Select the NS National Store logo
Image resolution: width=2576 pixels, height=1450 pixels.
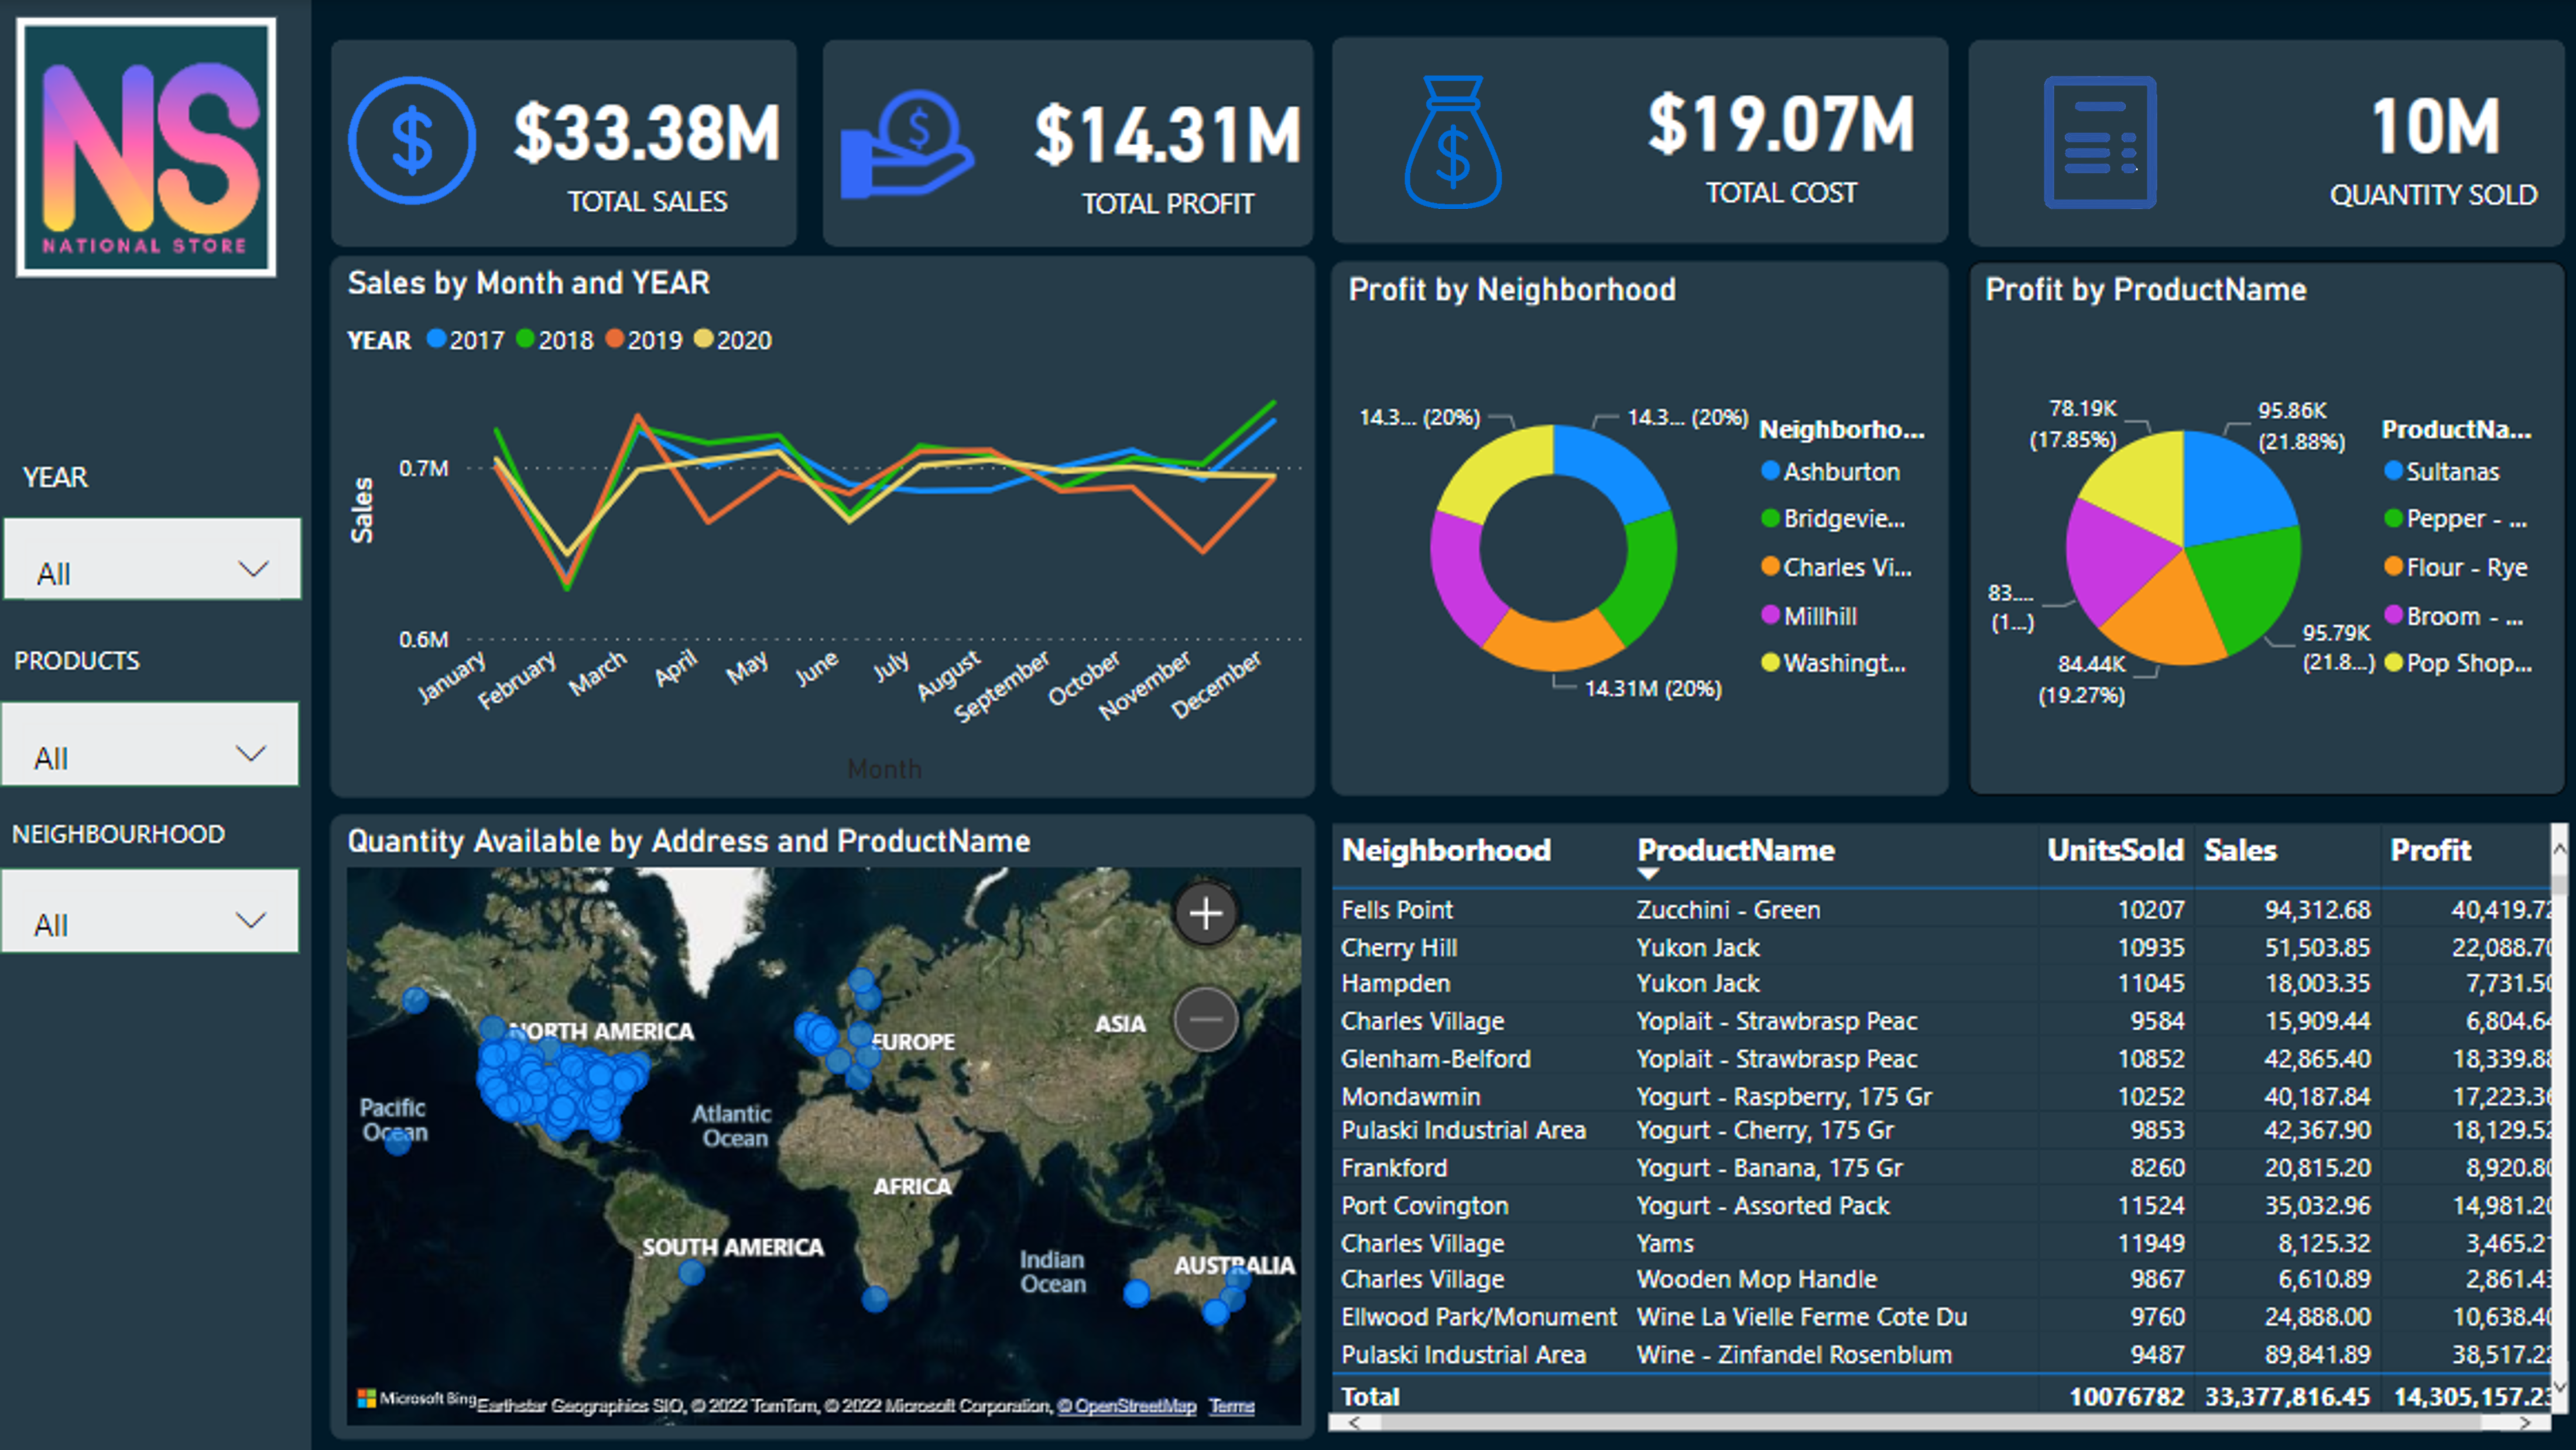146,146
